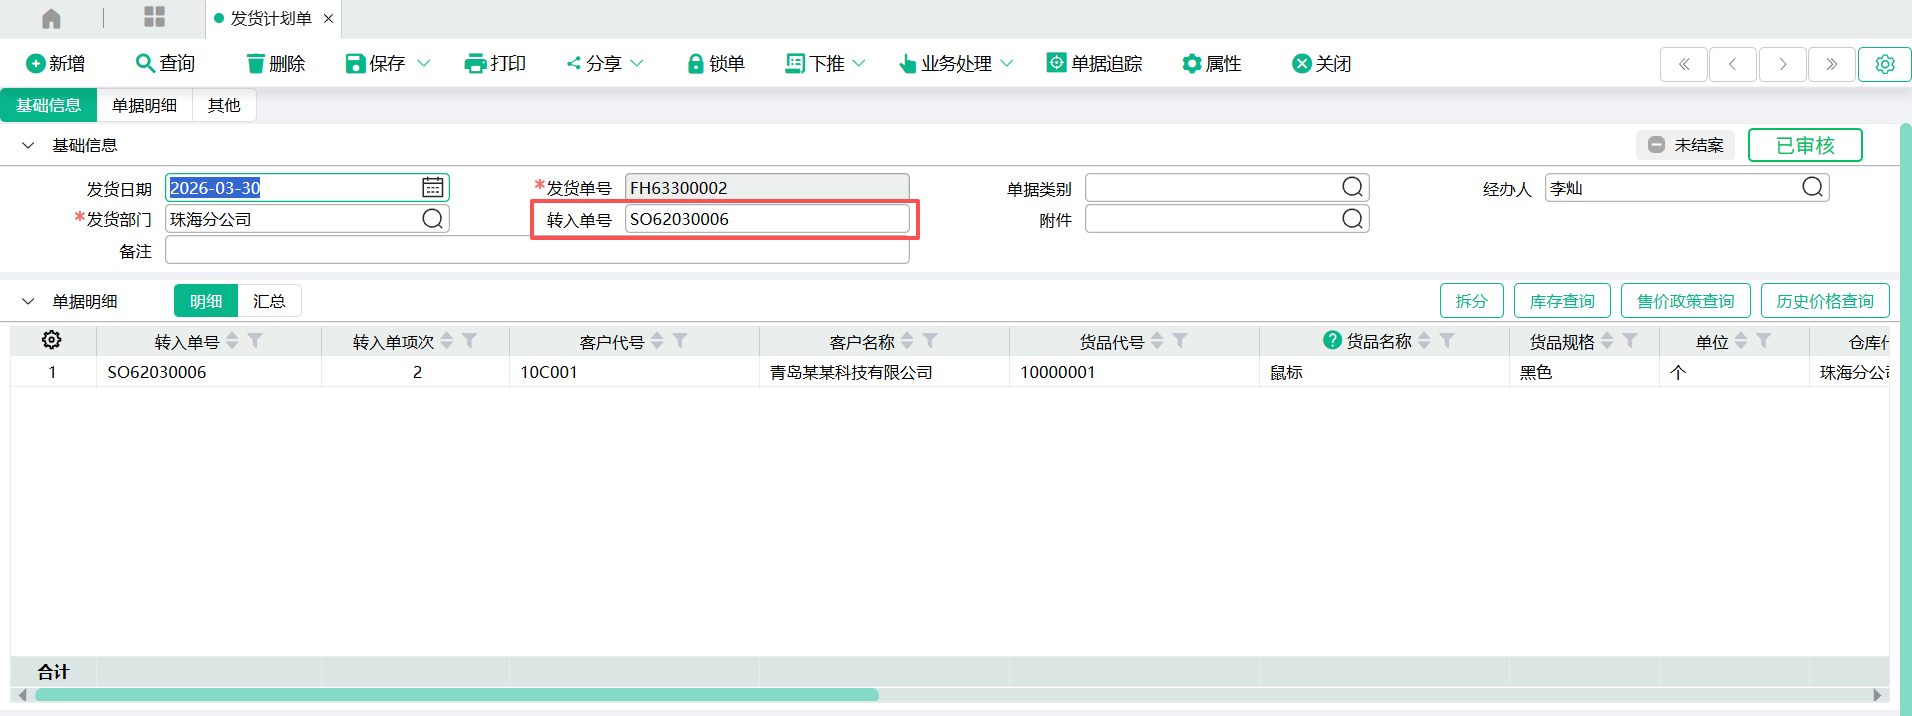Viewport: 1912px width, 716px height.
Task: Expand the 业务处理 dropdown menu
Action: [1006, 64]
